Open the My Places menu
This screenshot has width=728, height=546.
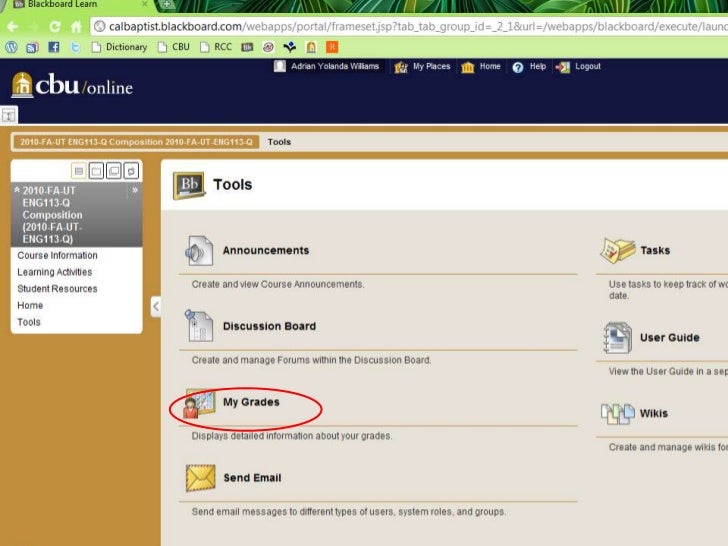tap(431, 66)
